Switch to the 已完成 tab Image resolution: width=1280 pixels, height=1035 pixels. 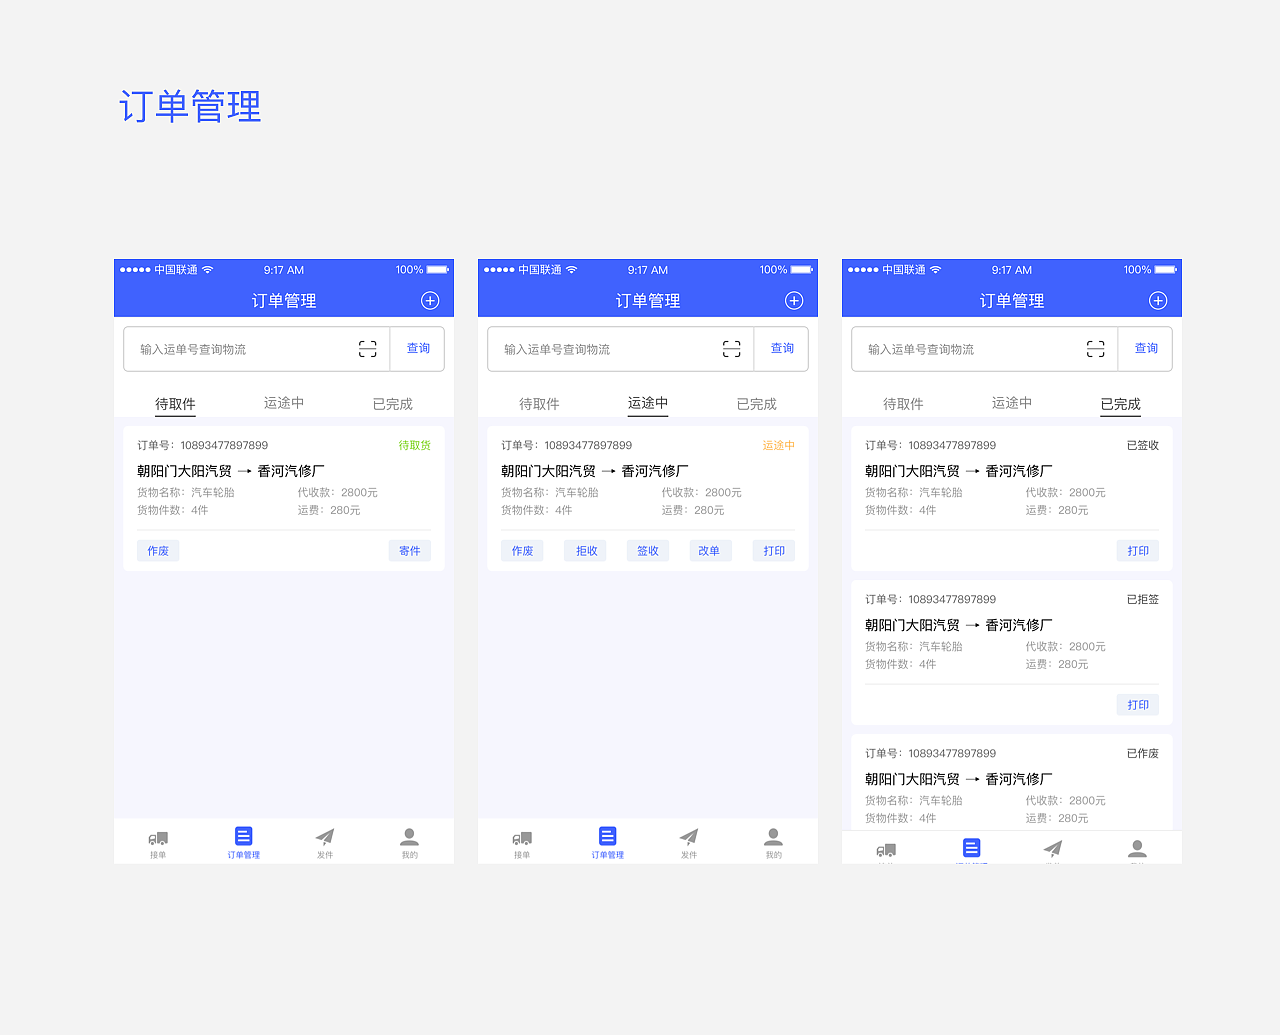(x=1119, y=402)
